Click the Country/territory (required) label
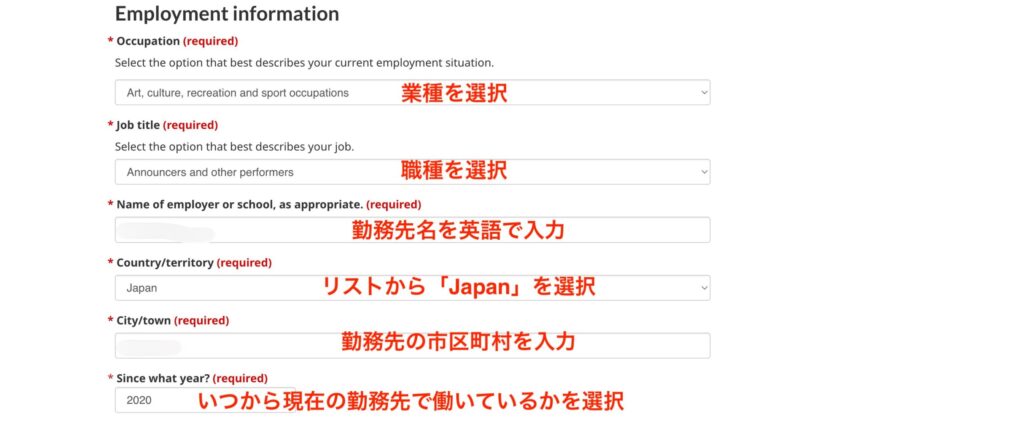The width and height of the screenshot is (1024, 423). point(194,263)
